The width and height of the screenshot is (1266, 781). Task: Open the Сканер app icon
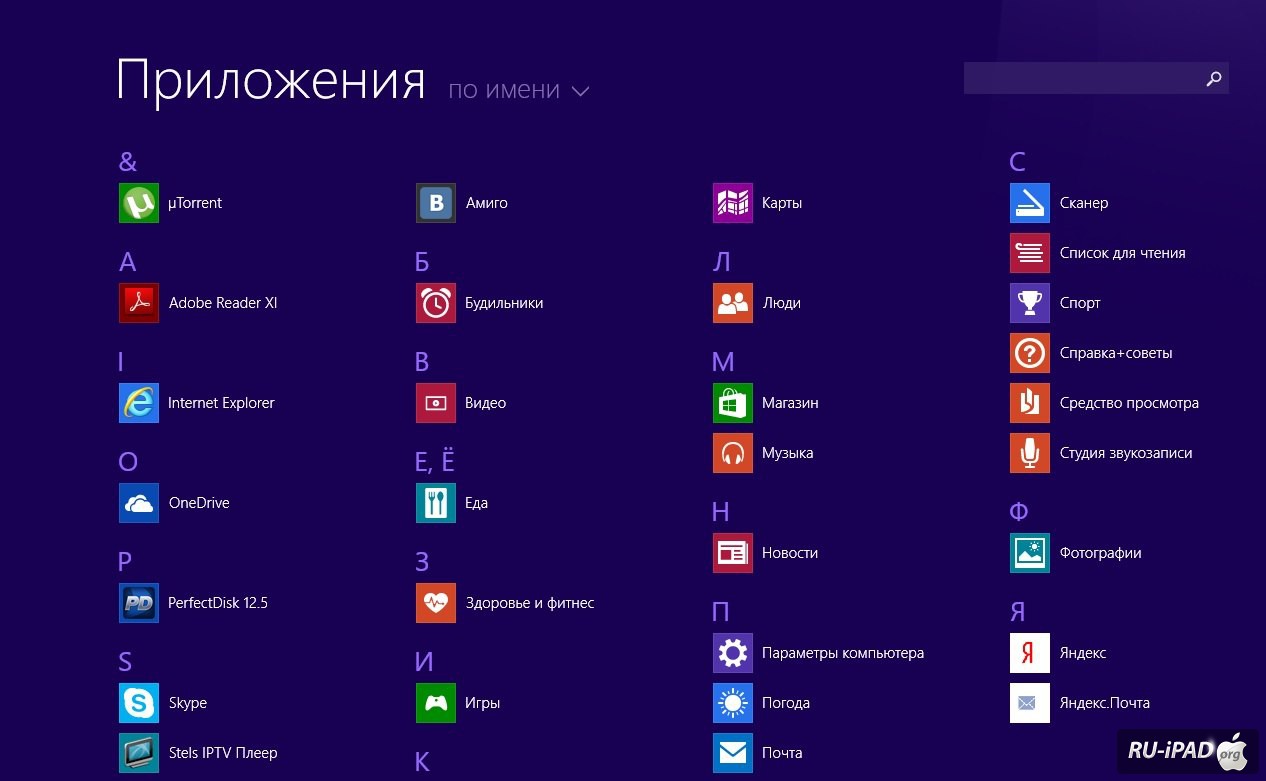(1030, 203)
